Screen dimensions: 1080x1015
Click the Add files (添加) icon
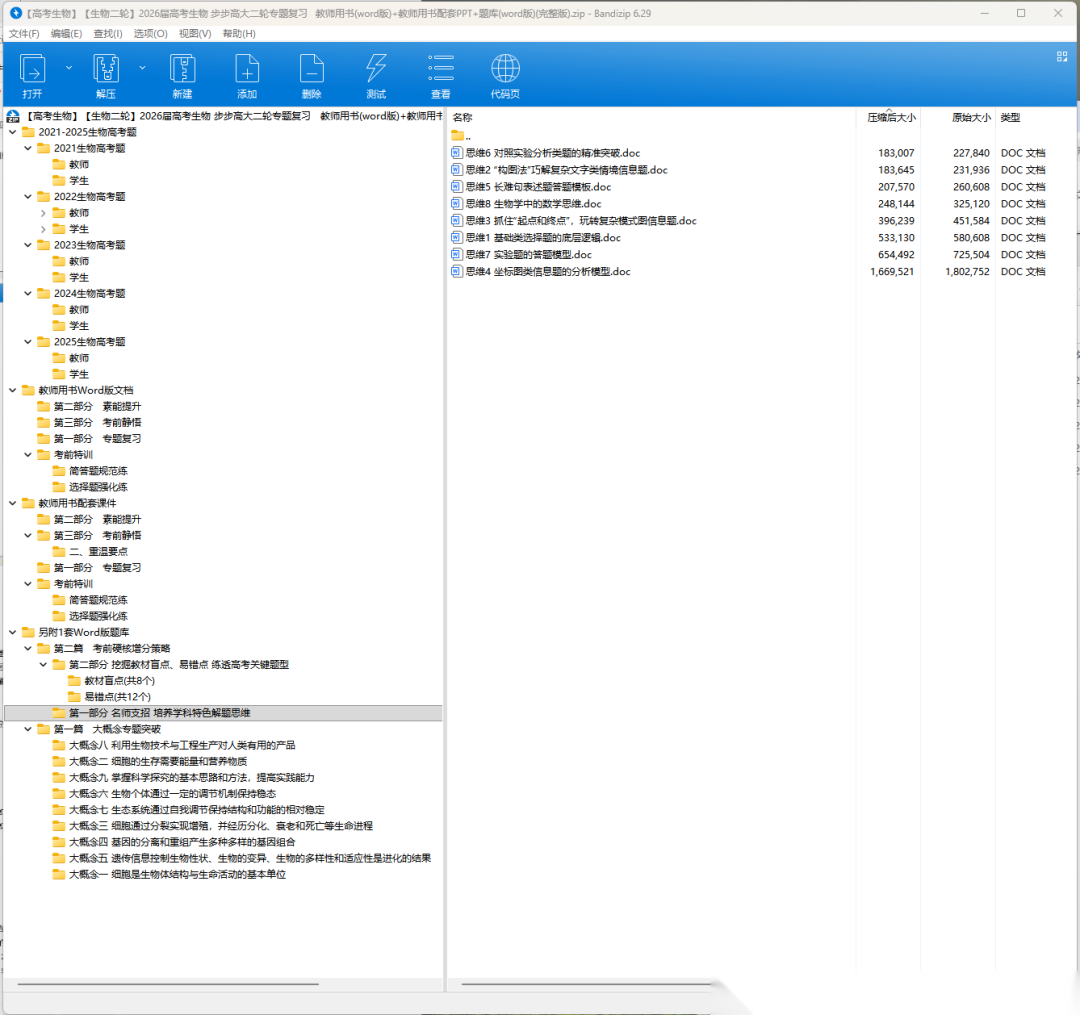point(247,70)
